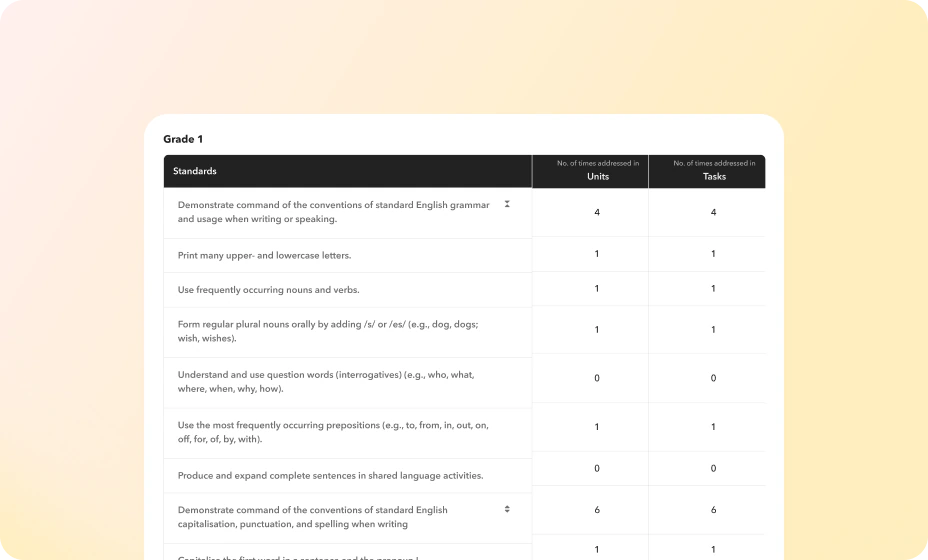Click Units value 0 for 'complete sentences' row
Screen dimensions: 928x560
click(x=597, y=469)
